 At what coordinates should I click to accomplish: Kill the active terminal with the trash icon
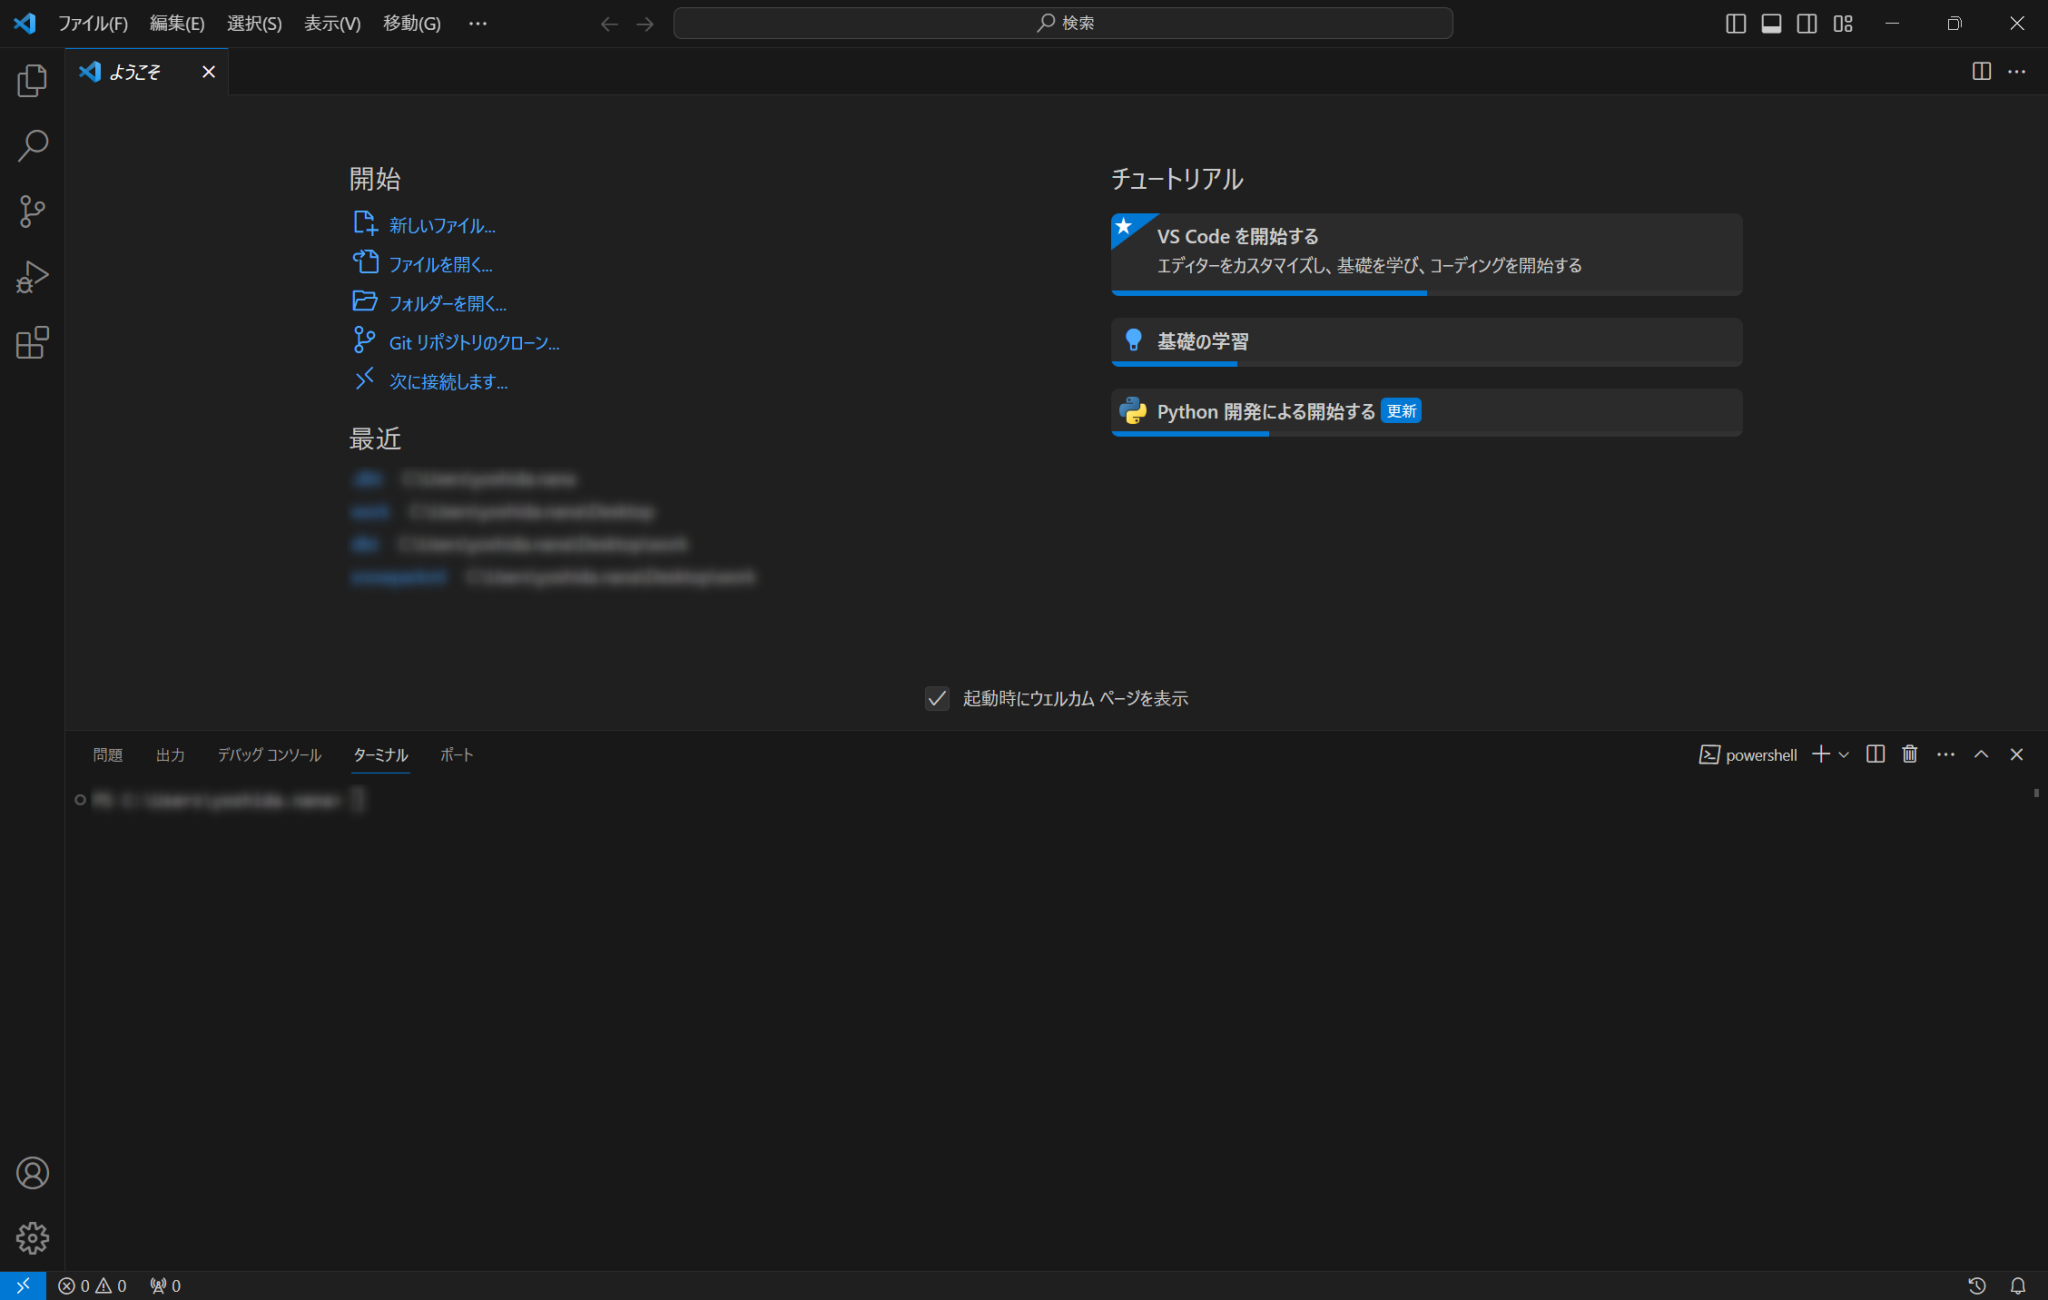(x=1908, y=754)
